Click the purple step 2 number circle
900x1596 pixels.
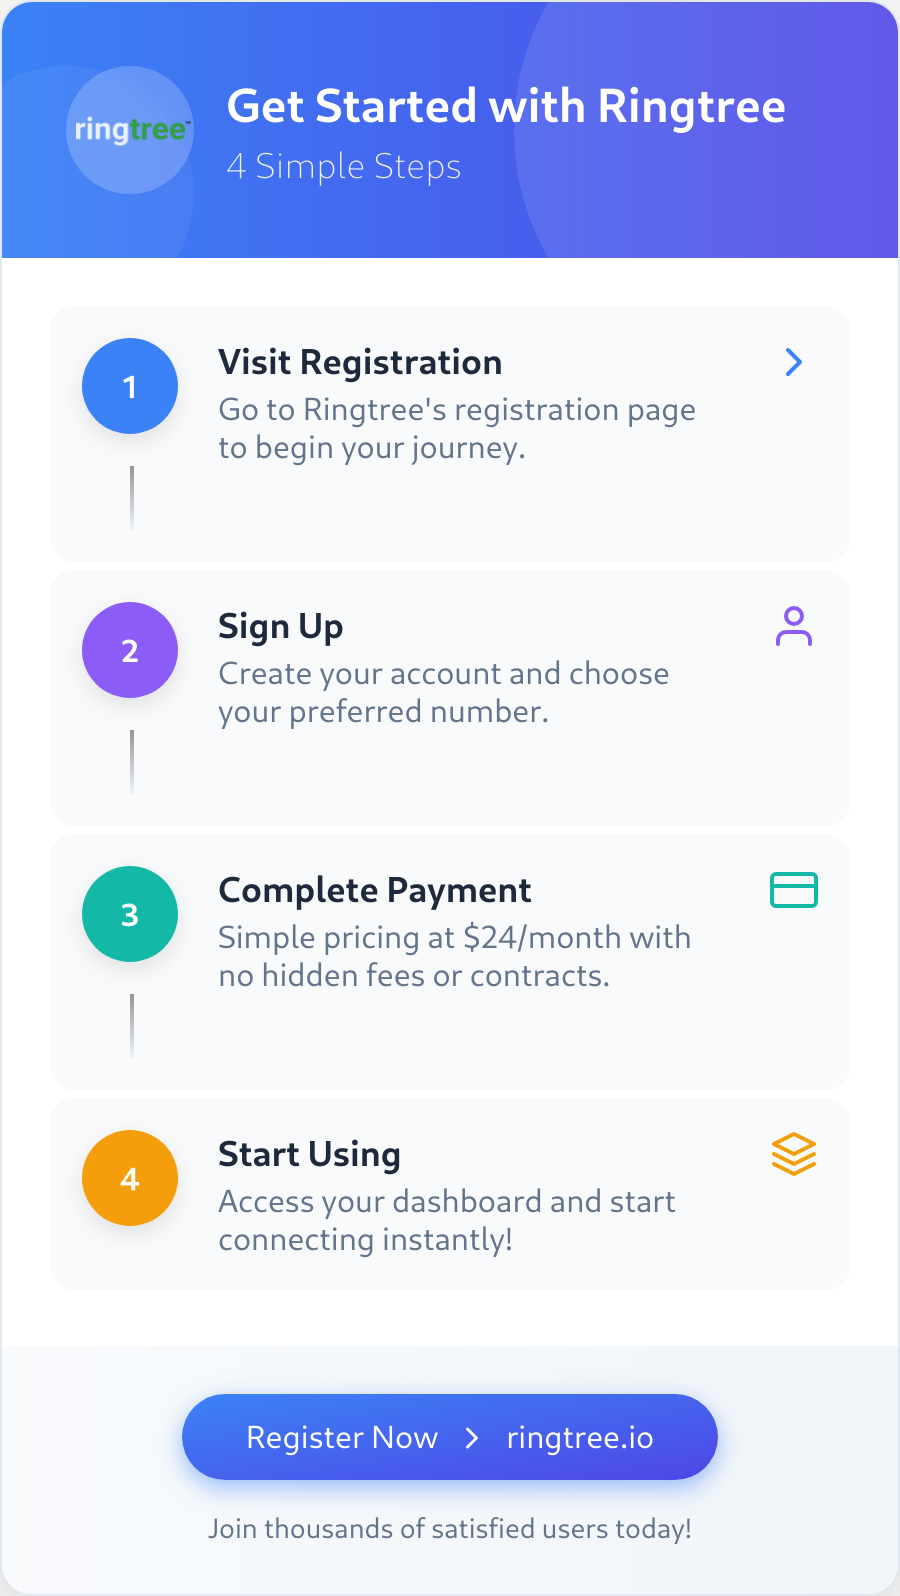pos(130,650)
